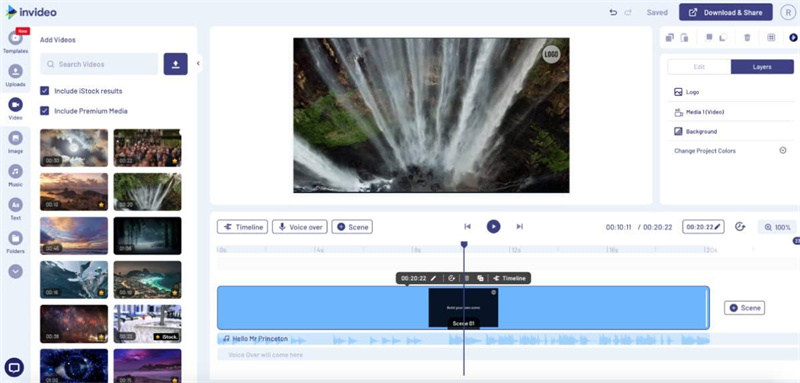Open the Templates sidebar section

tap(15, 41)
